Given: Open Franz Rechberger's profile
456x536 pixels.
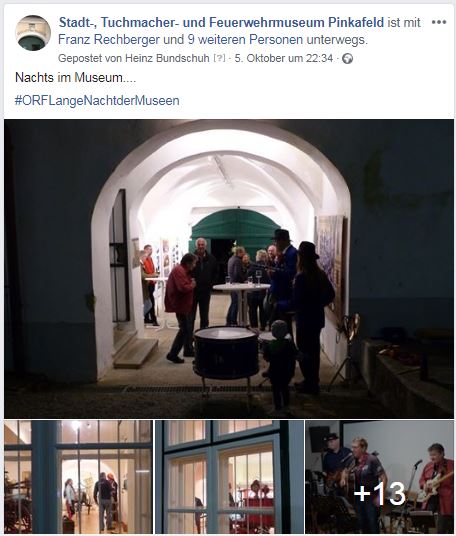Looking at the screenshot, I should pyautogui.click(x=109, y=40).
